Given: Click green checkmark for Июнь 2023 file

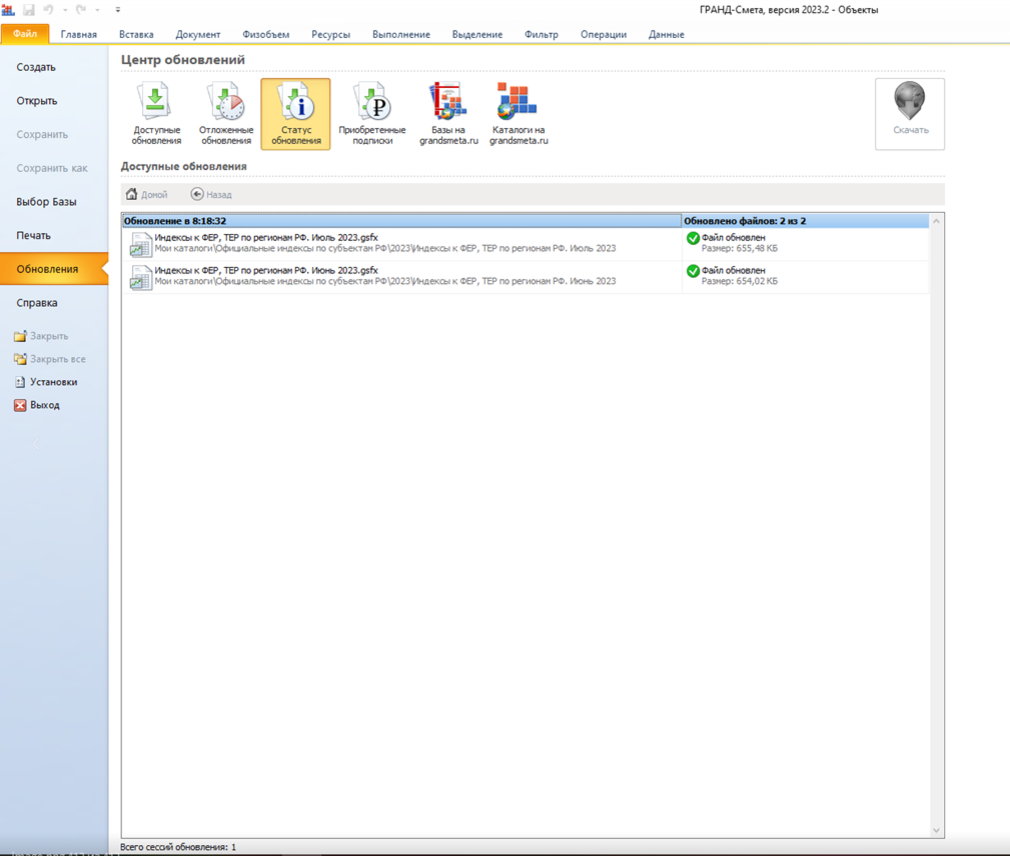Looking at the screenshot, I should click(x=693, y=271).
